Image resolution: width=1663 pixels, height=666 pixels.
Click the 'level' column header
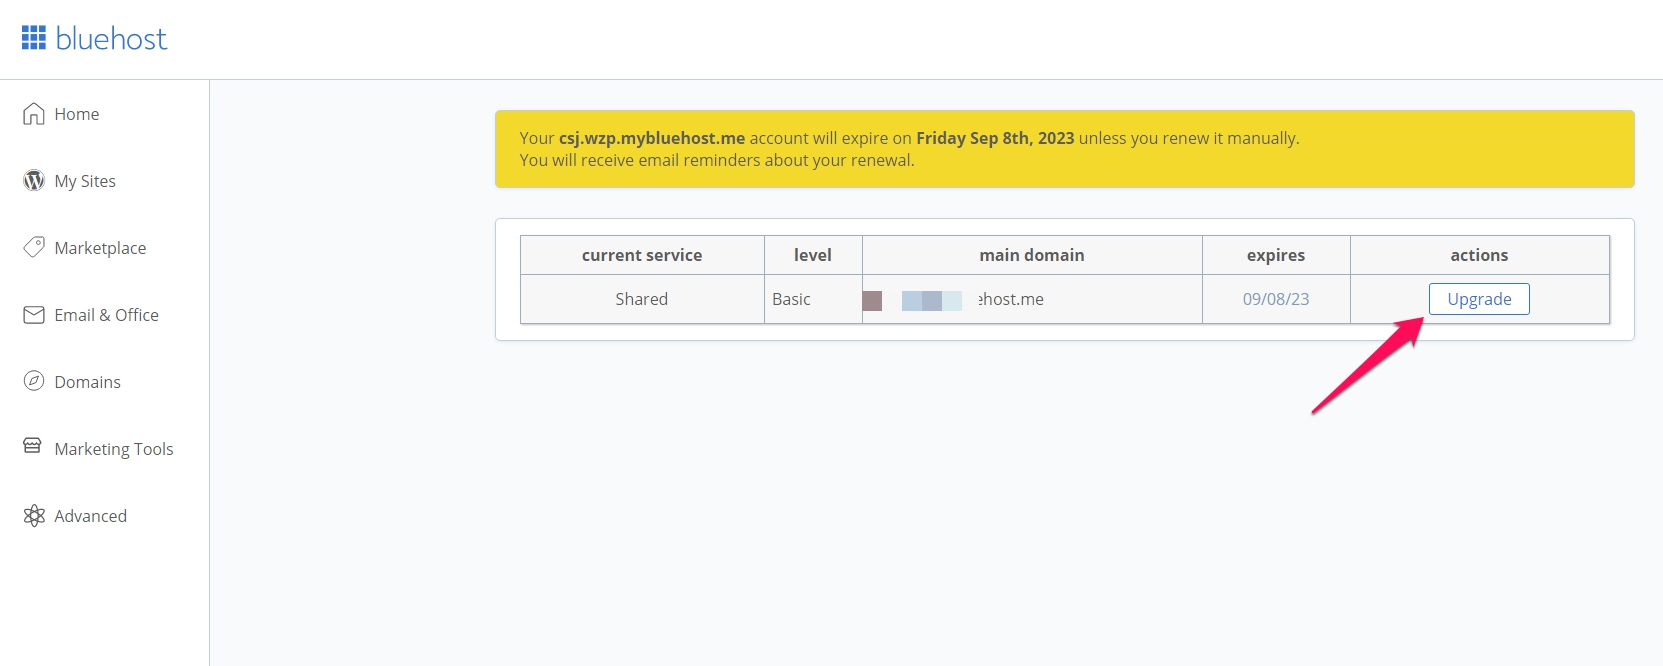(x=813, y=255)
